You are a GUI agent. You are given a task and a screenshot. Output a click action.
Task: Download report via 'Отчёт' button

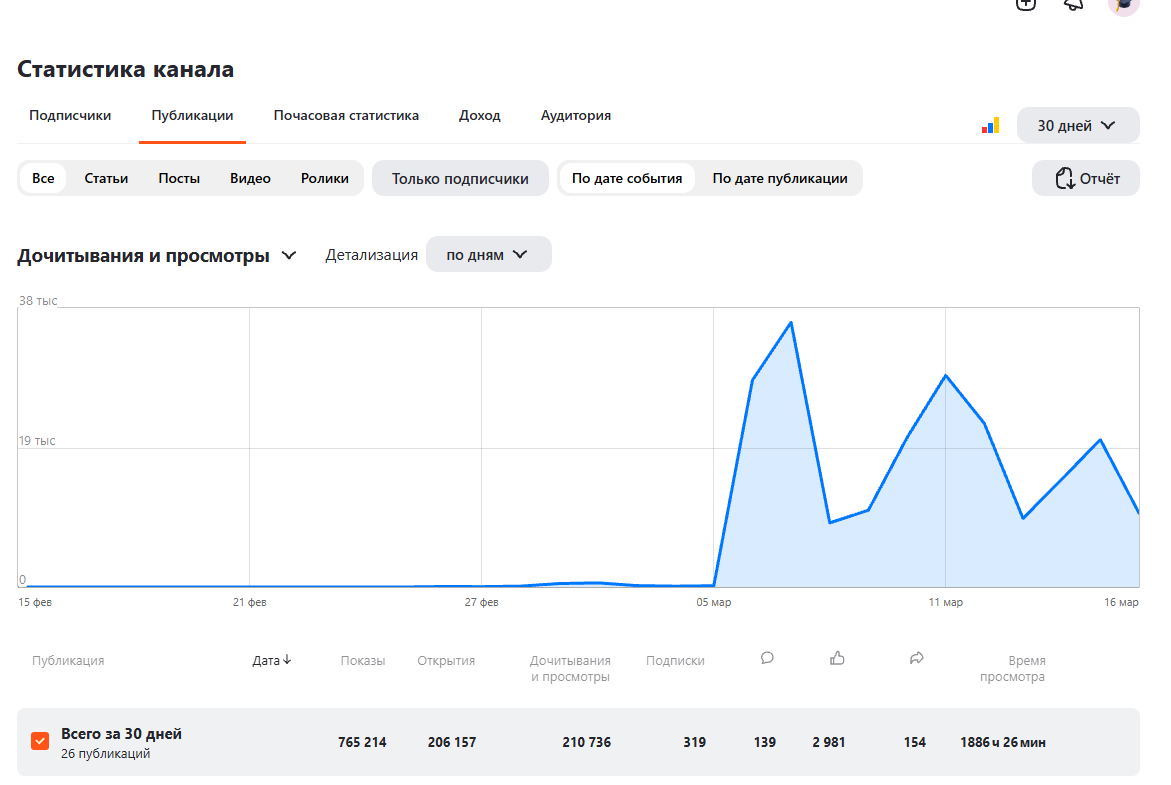pyautogui.click(x=1085, y=179)
